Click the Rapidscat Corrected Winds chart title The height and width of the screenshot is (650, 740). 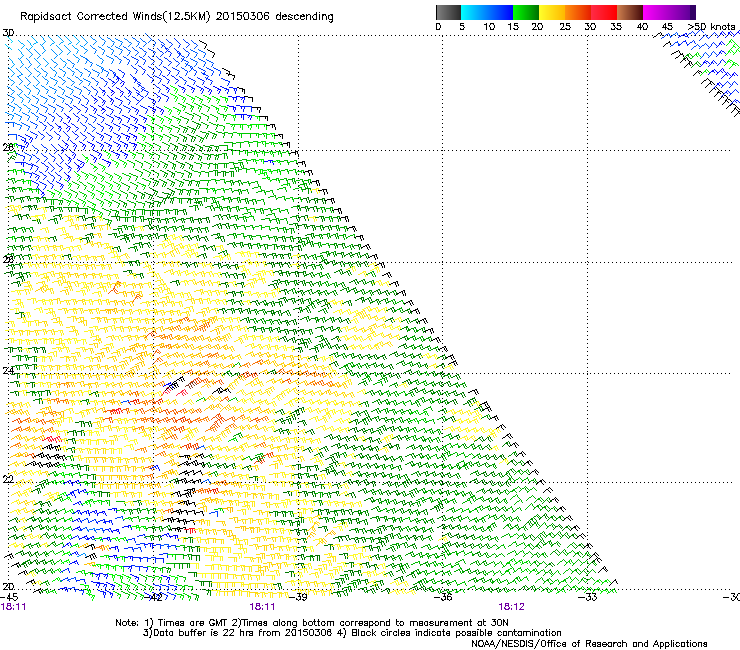177,17
